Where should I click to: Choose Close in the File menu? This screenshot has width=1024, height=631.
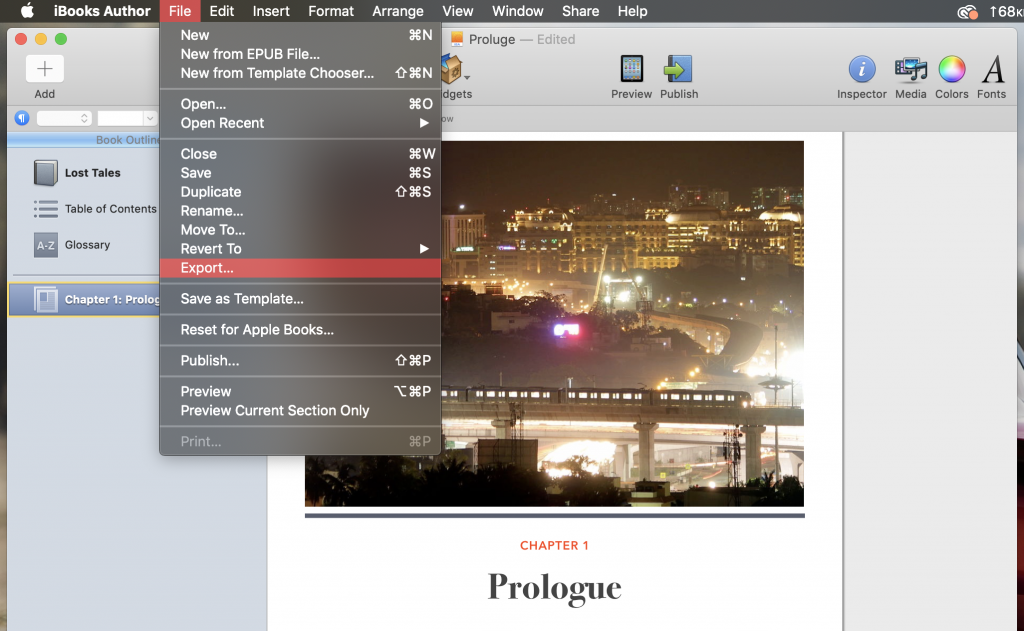point(300,154)
